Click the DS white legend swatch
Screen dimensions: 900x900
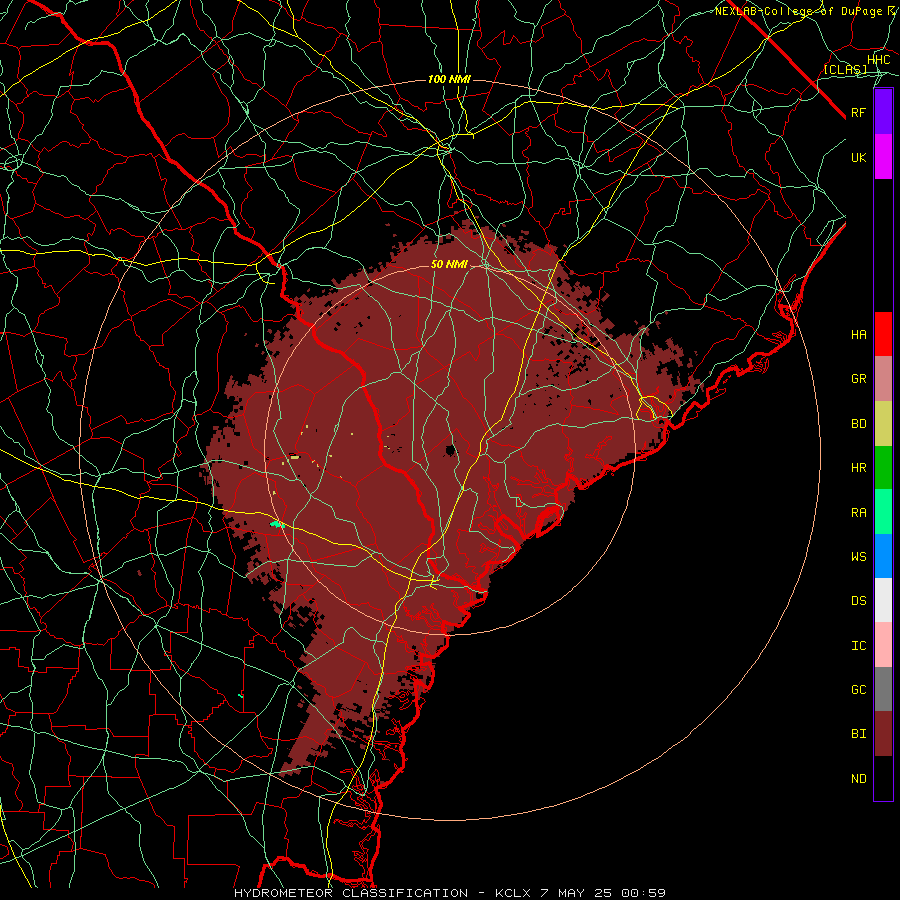point(883,600)
